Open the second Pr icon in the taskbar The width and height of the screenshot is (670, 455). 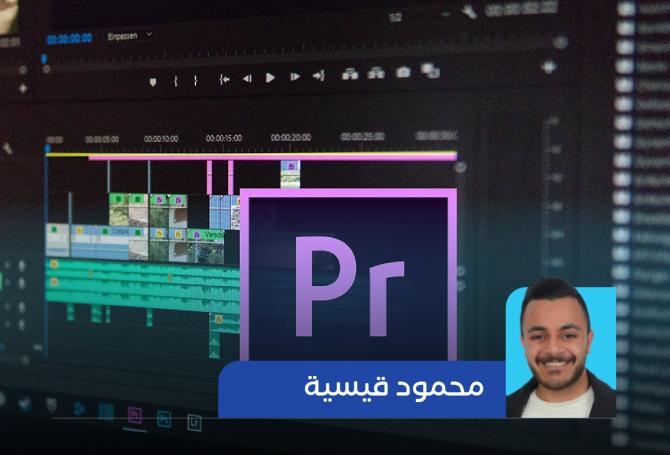(x=164, y=419)
